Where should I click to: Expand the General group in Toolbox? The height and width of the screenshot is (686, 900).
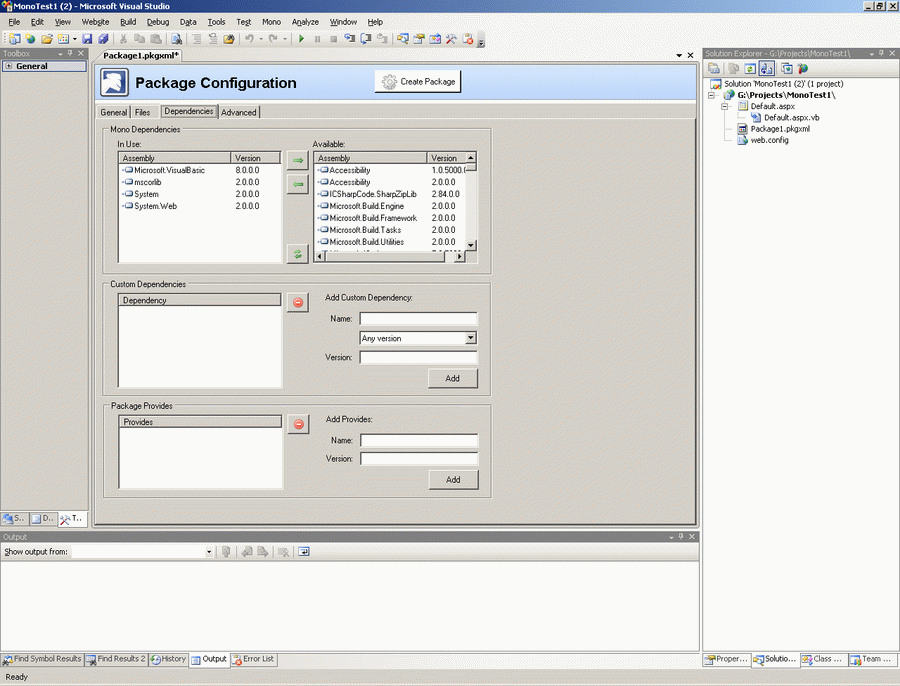tap(8, 66)
